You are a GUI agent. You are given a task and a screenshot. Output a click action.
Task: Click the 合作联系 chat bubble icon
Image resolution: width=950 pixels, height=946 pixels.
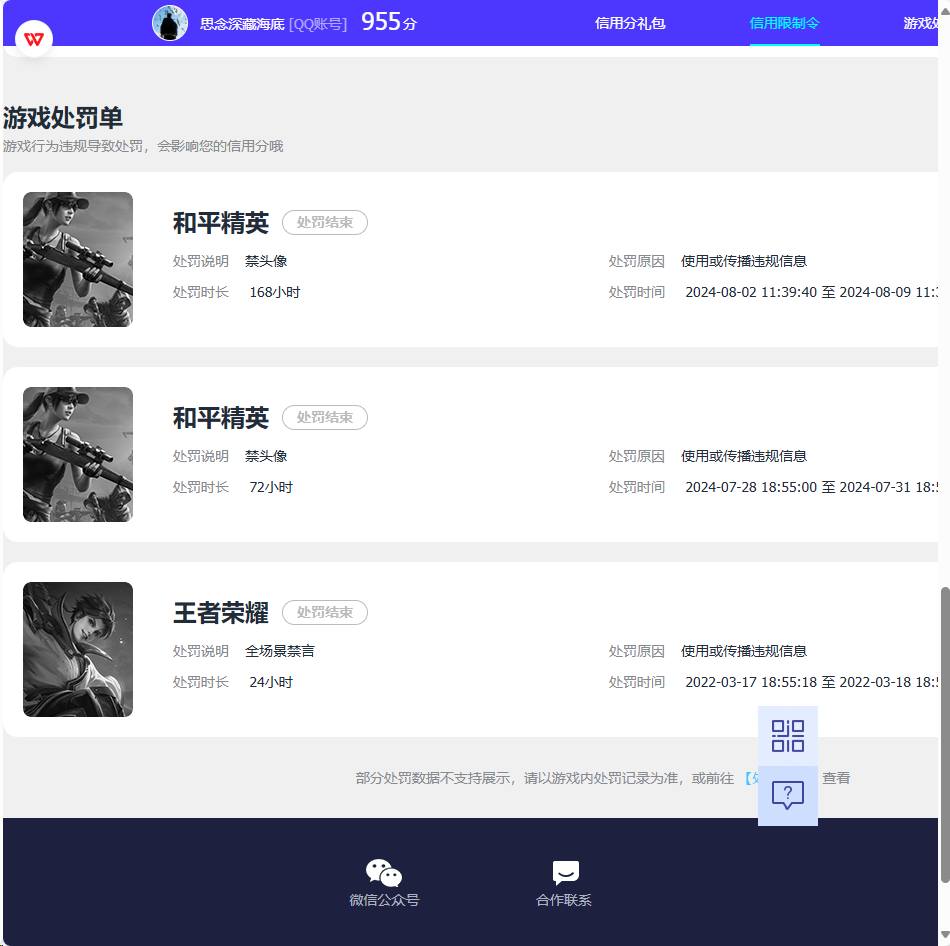(x=566, y=872)
